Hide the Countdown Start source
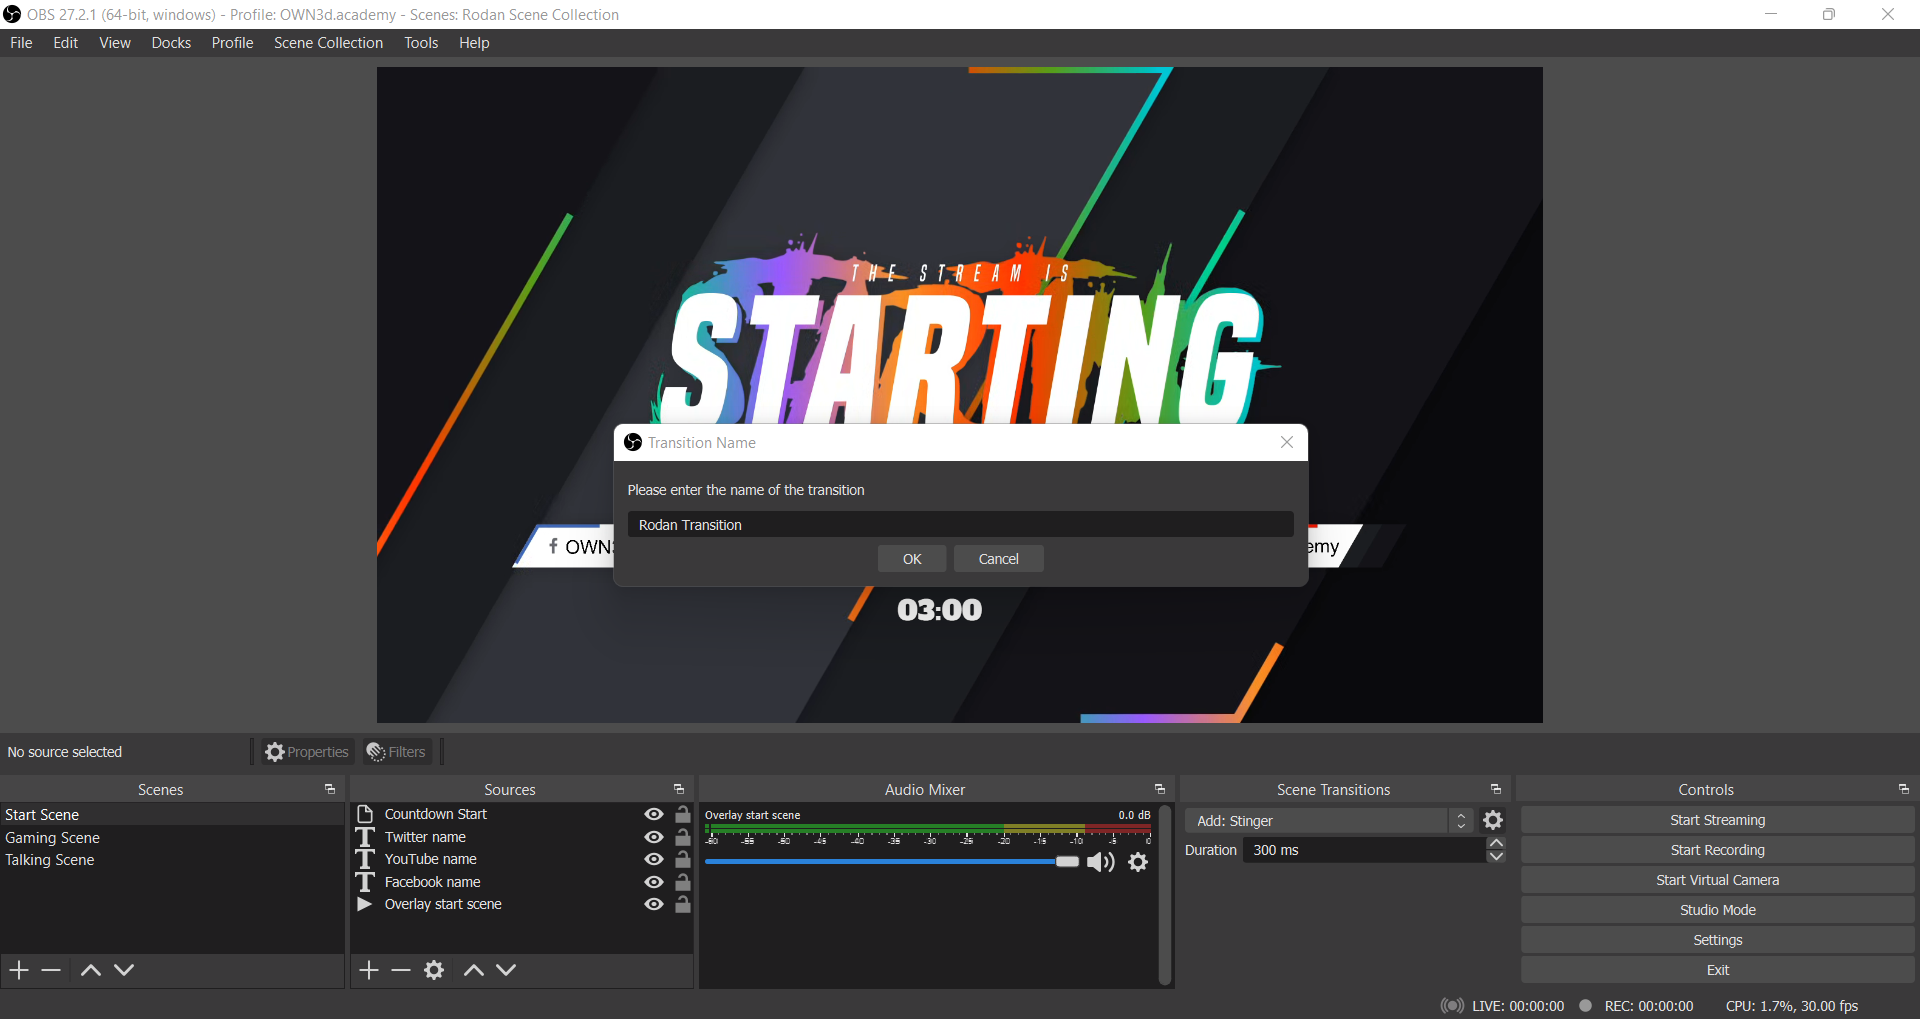This screenshot has height=1019, width=1920. pyautogui.click(x=654, y=815)
